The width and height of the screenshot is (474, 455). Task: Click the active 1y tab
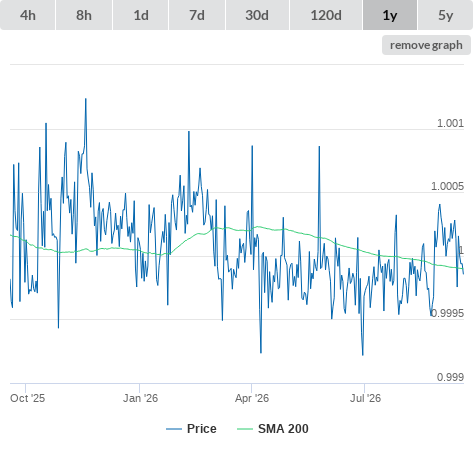[x=390, y=15]
